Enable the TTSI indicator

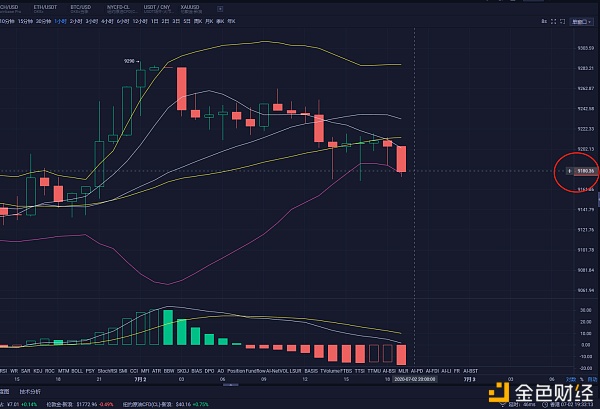pyautogui.click(x=360, y=371)
